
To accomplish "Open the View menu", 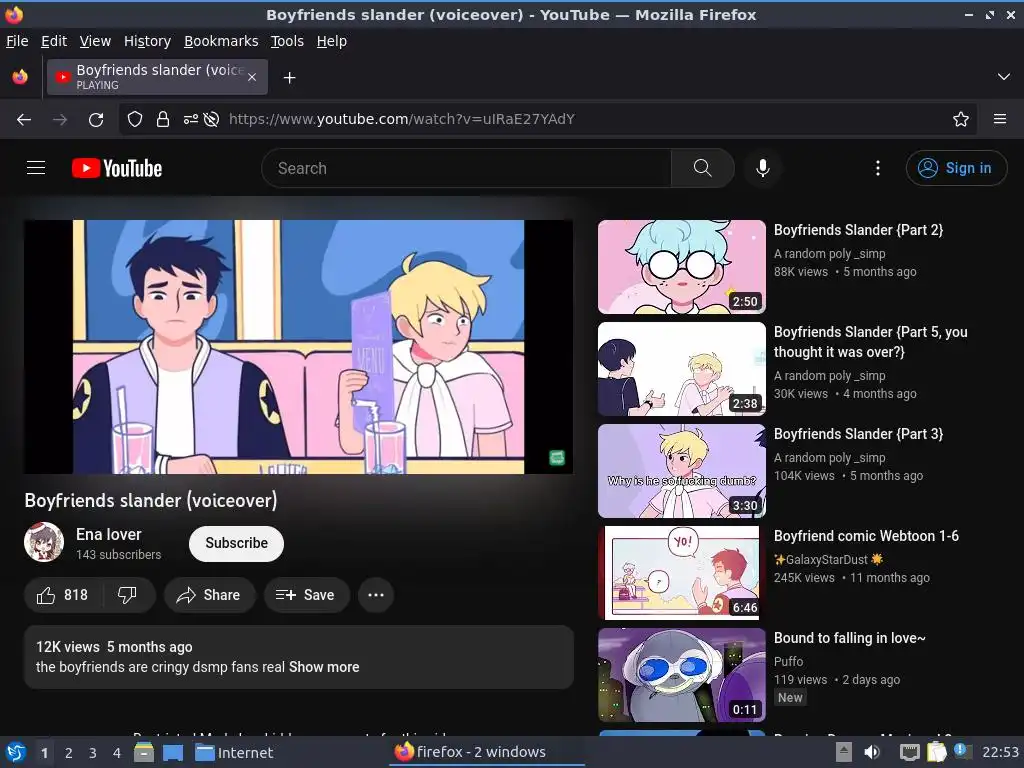I will [95, 41].
